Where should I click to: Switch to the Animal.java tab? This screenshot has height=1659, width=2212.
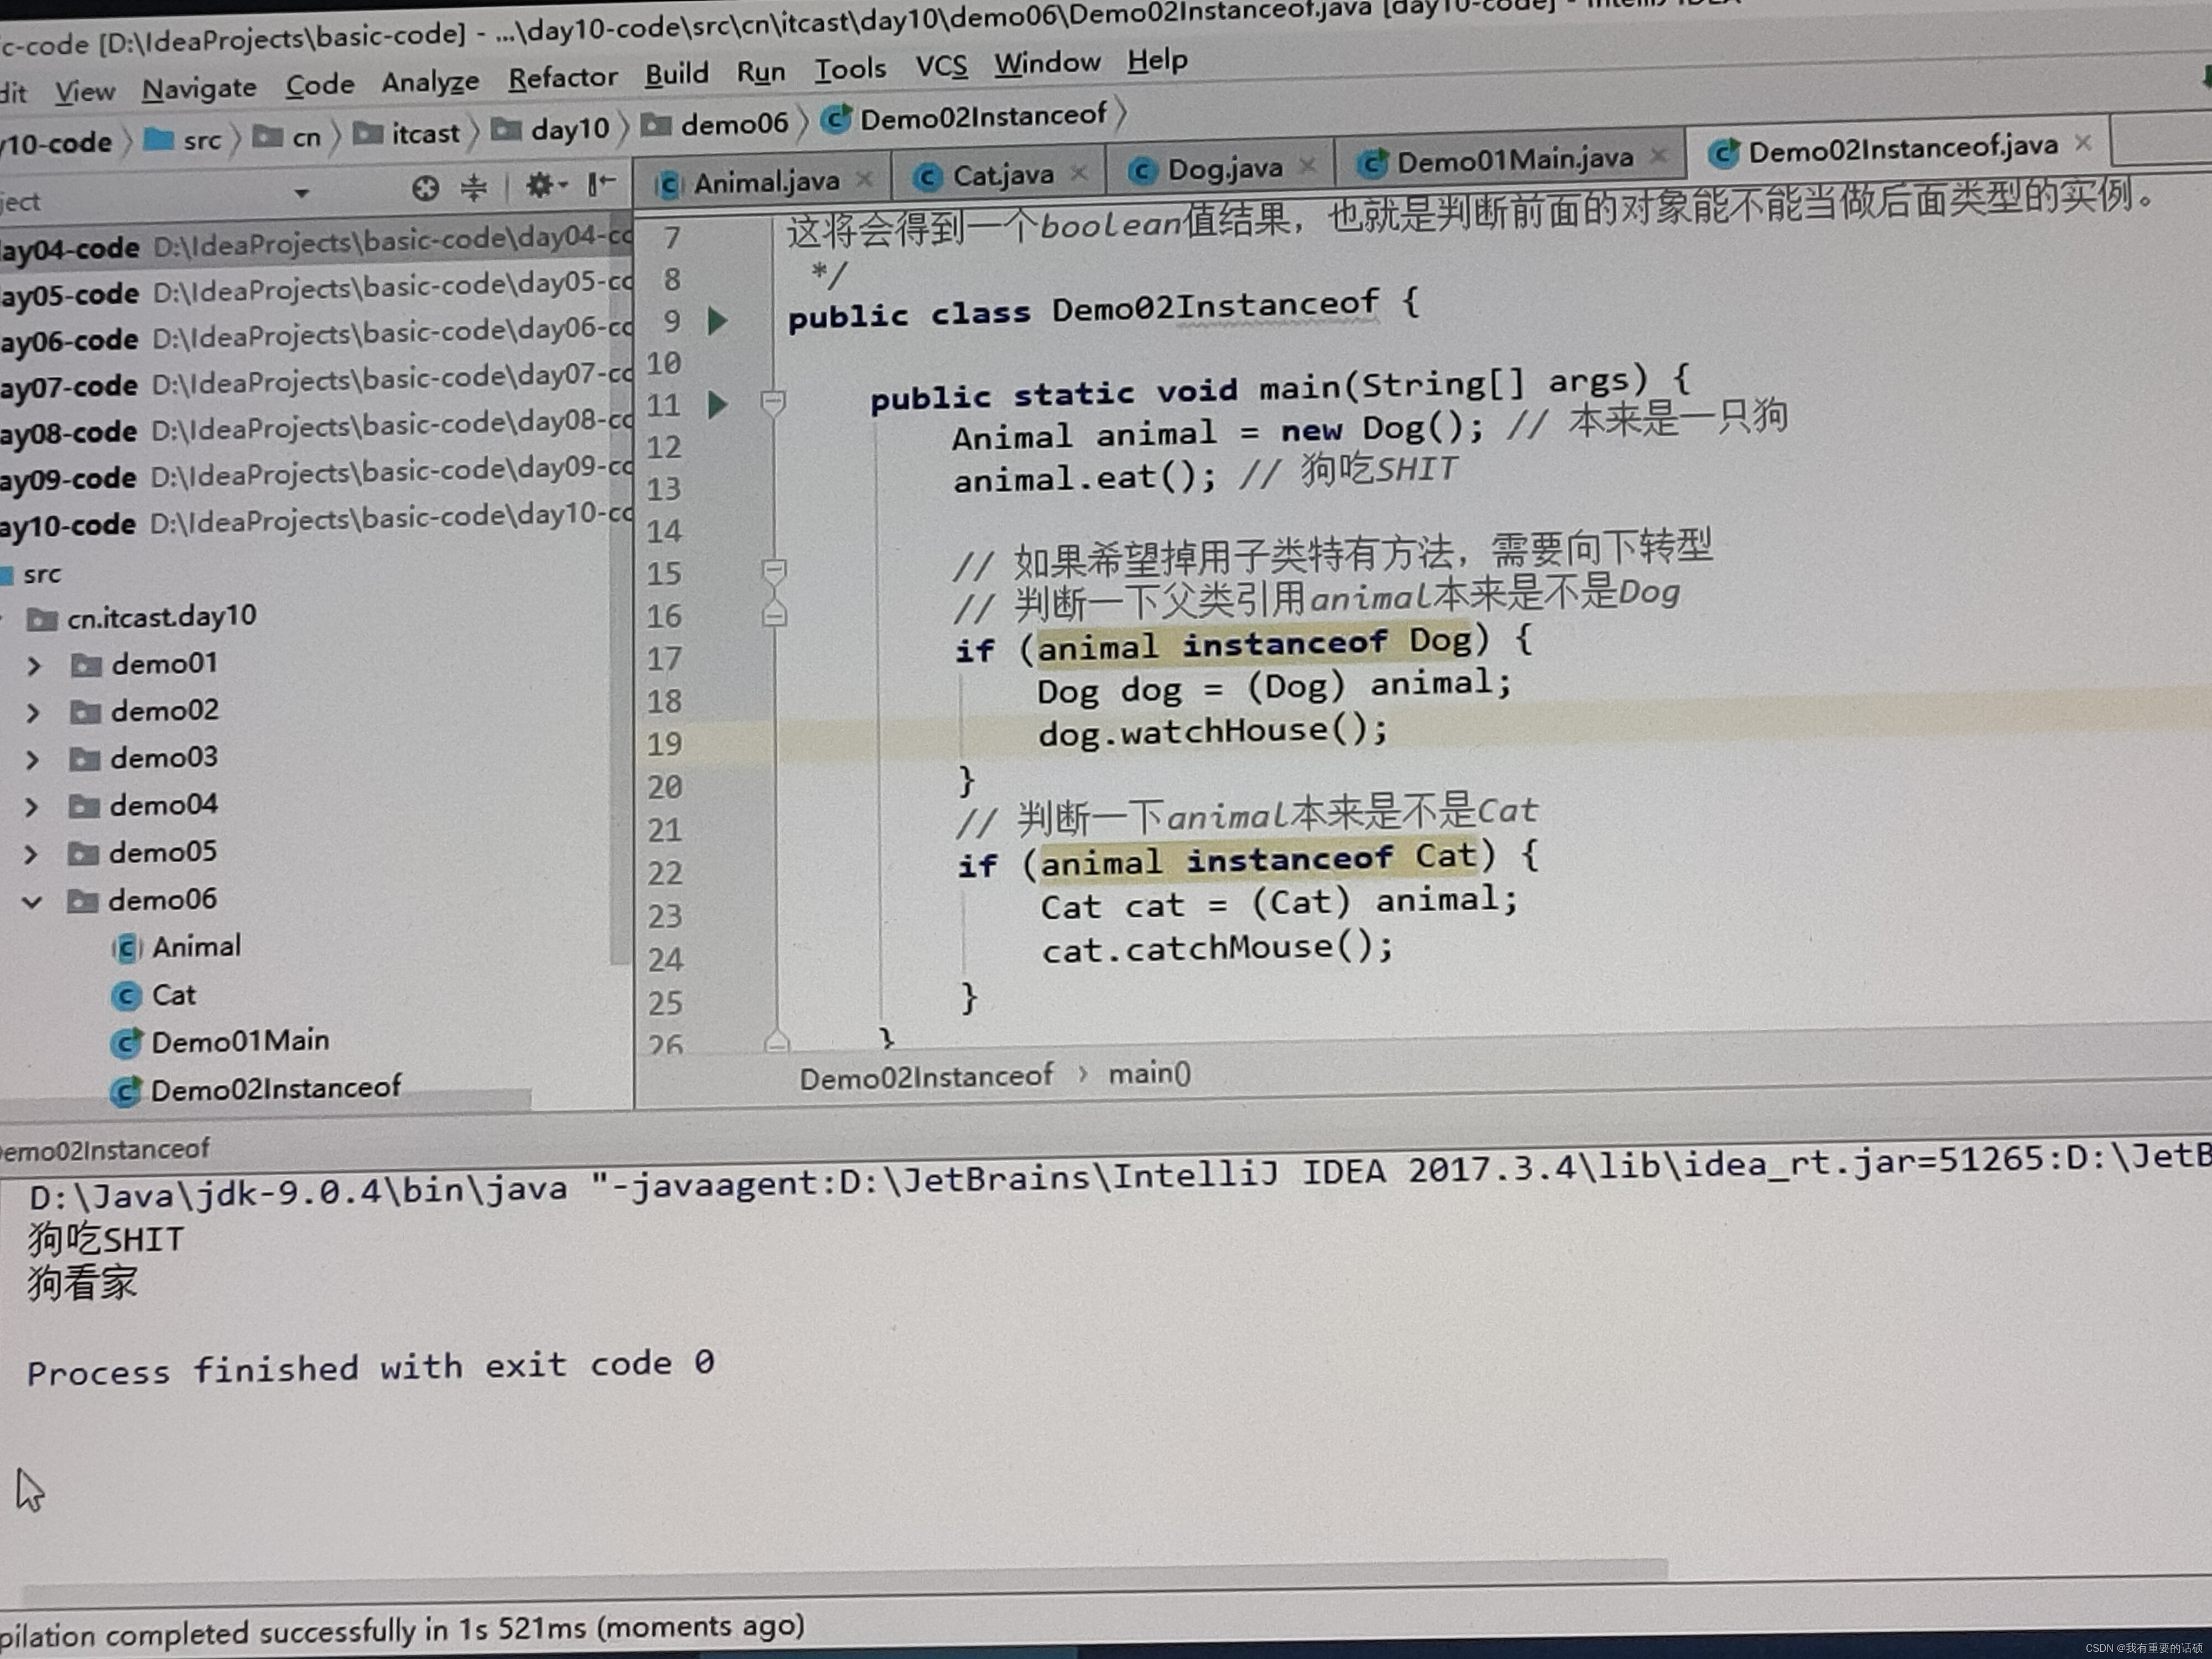point(766,182)
